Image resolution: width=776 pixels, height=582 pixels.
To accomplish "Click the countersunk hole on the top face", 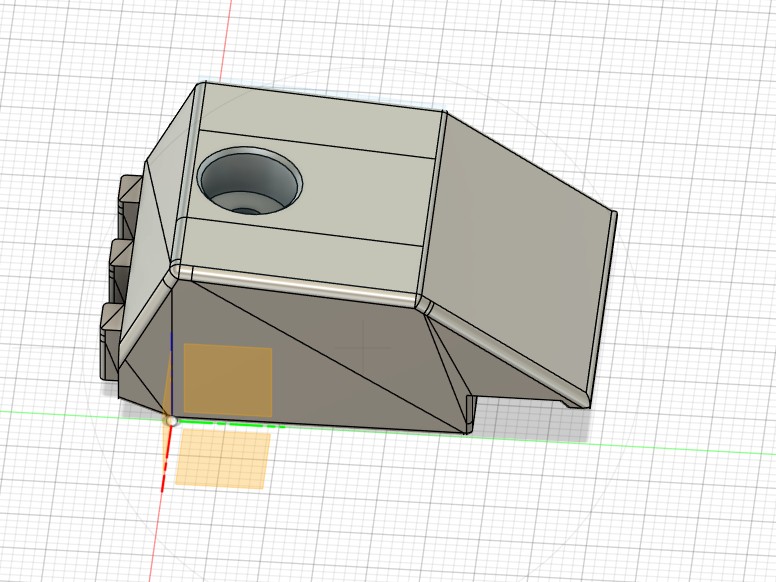I will click(250, 180).
